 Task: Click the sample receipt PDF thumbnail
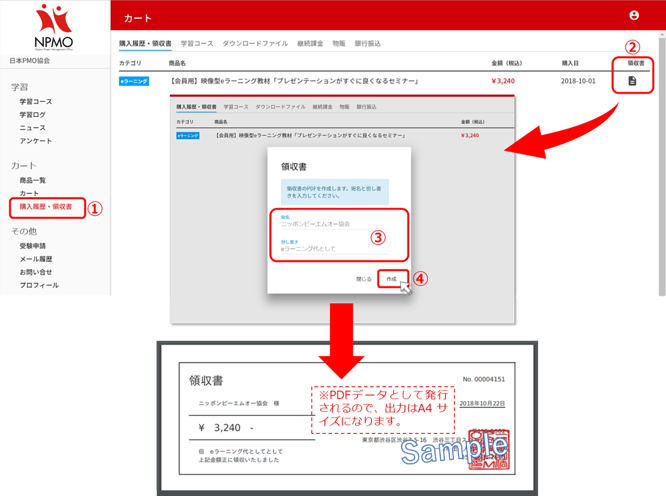point(347,418)
